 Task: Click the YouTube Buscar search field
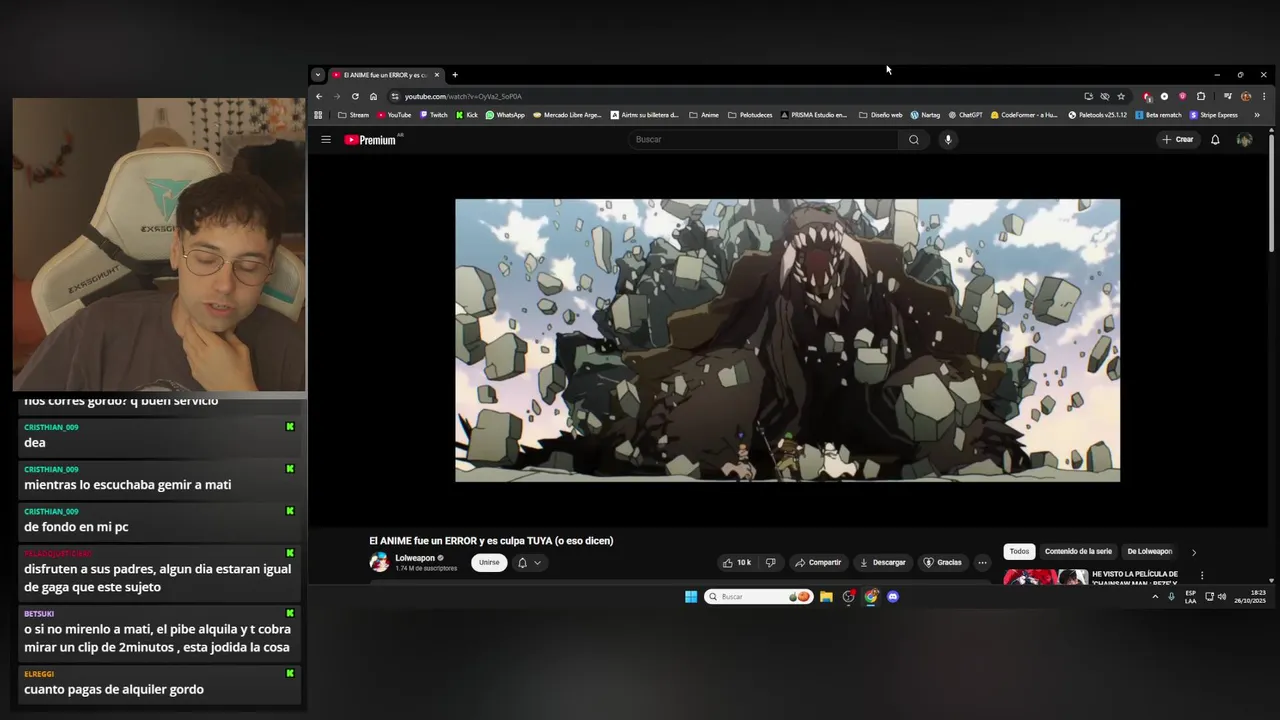pyautogui.click(x=763, y=139)
